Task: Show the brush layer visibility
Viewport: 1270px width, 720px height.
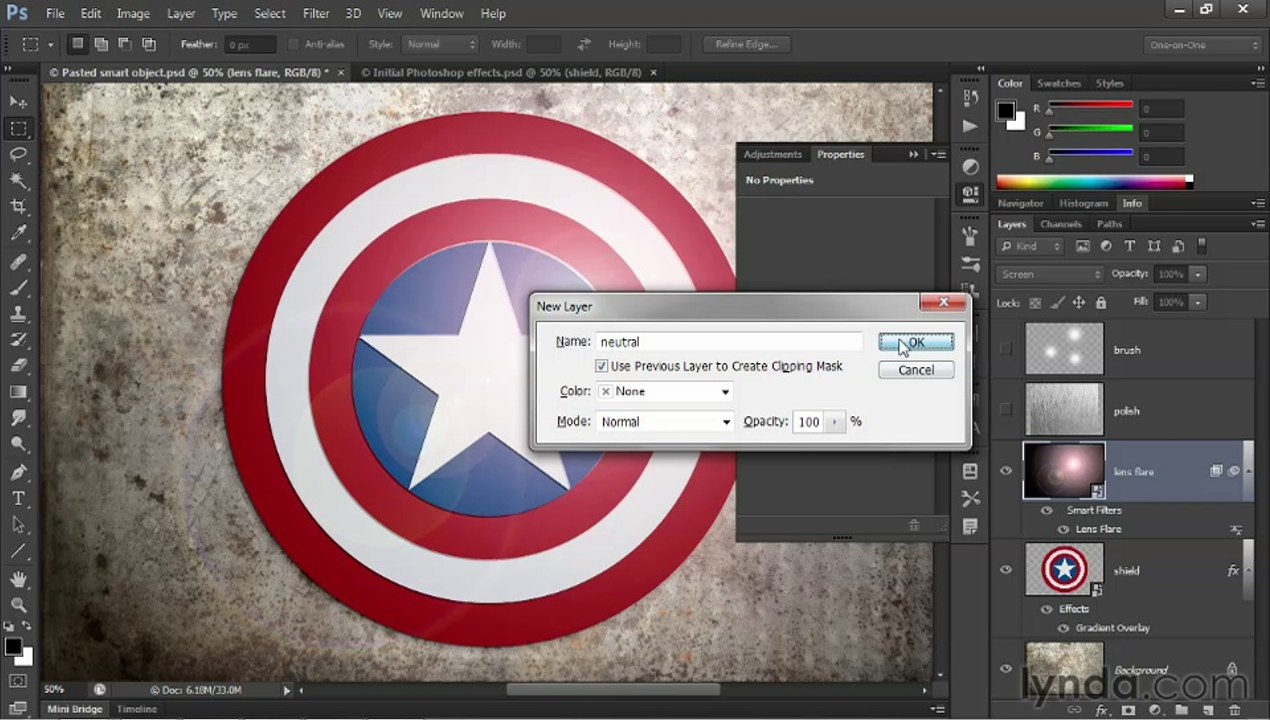Action: pyautogui.click(x=1006, y=349)
